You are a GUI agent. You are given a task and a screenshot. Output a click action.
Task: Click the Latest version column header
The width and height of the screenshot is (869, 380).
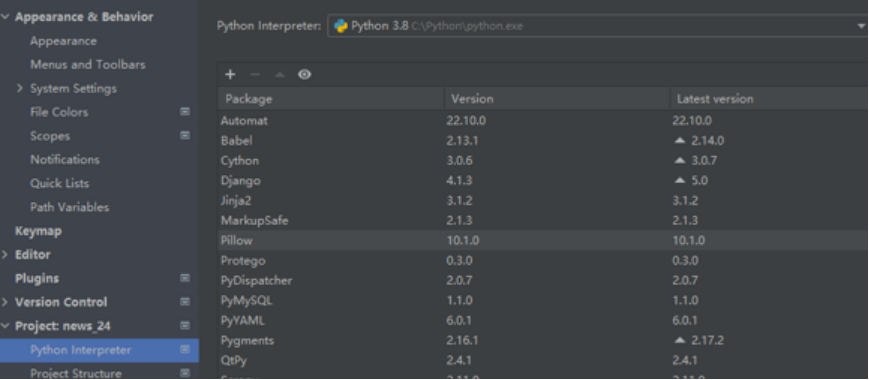click(x=769, y=99)
